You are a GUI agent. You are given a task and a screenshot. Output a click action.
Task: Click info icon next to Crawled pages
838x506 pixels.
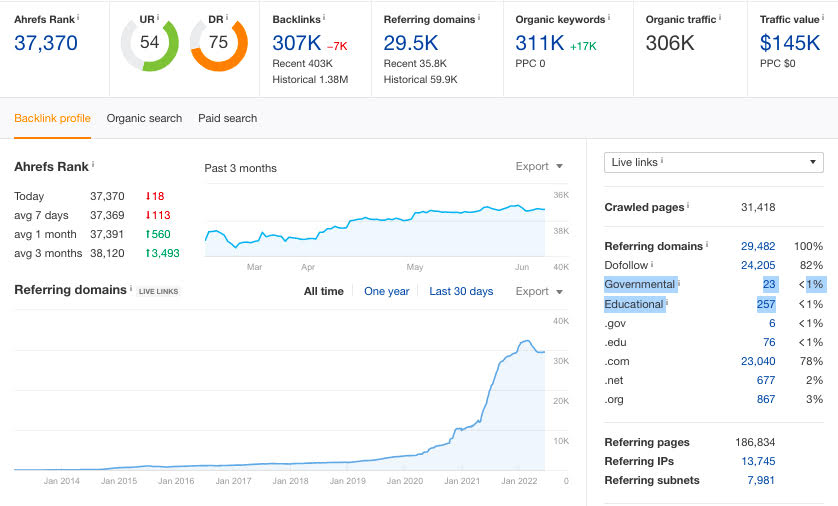click(688, 205)
